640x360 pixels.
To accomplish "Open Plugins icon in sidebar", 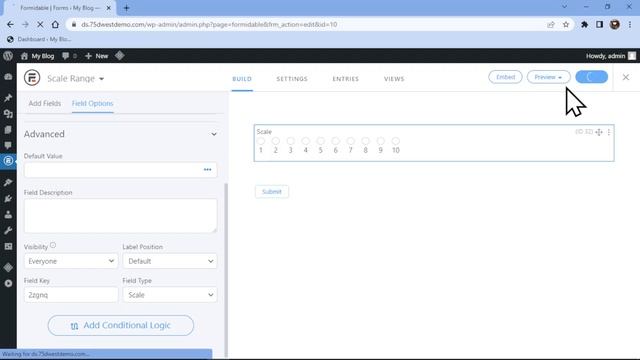I will [x=8, y=198].
